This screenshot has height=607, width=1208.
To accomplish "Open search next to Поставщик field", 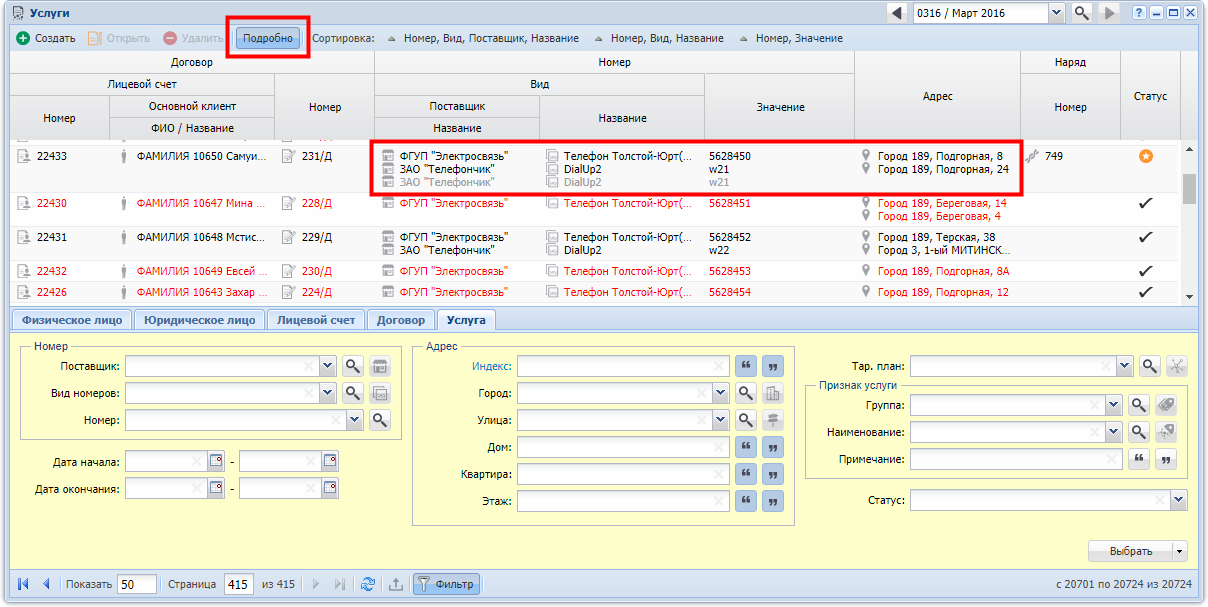I will coord(353,366).
